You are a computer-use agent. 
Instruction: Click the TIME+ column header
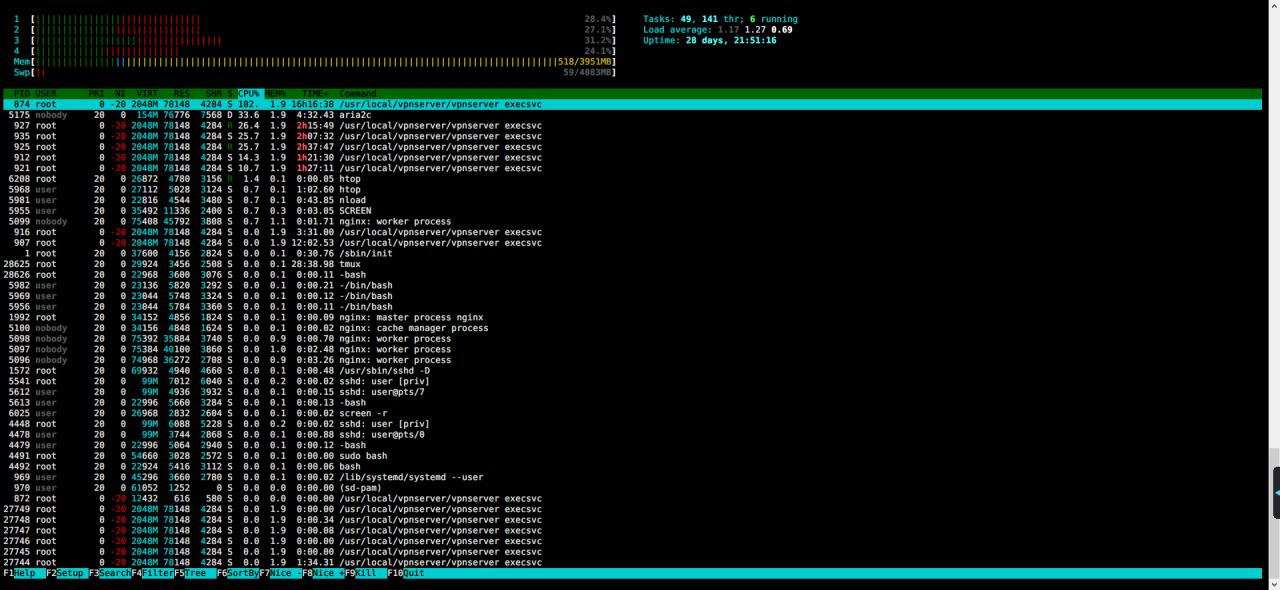tap(315, 94)
